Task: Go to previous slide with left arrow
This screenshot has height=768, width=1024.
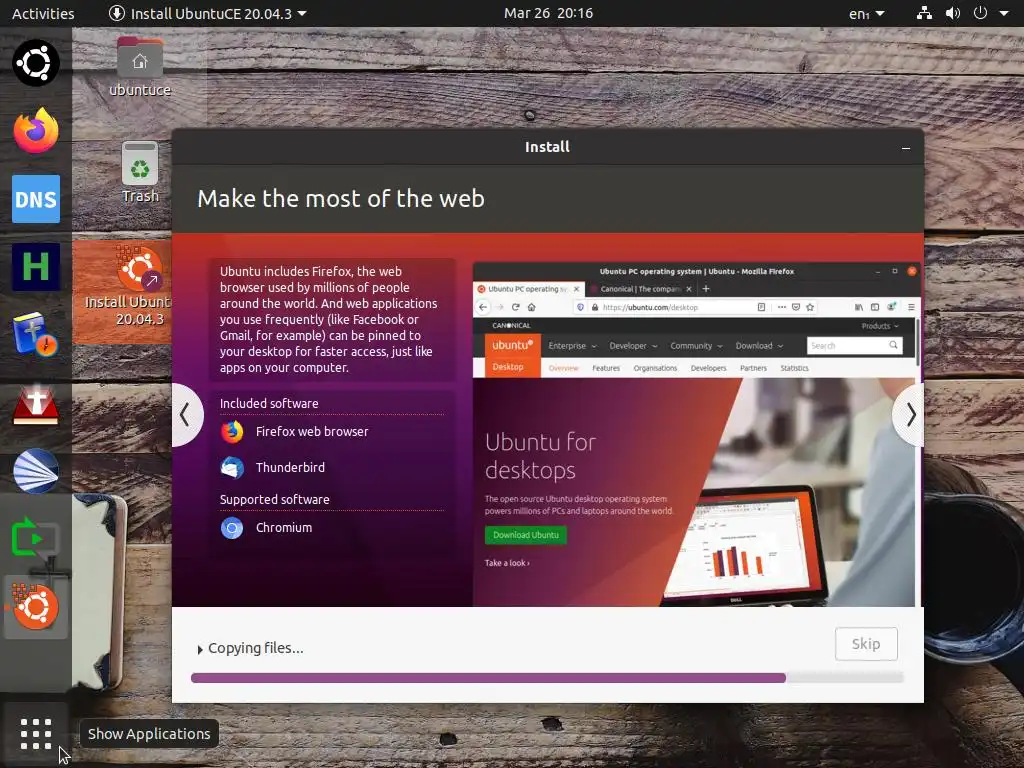Action: (x=185, y=415)
